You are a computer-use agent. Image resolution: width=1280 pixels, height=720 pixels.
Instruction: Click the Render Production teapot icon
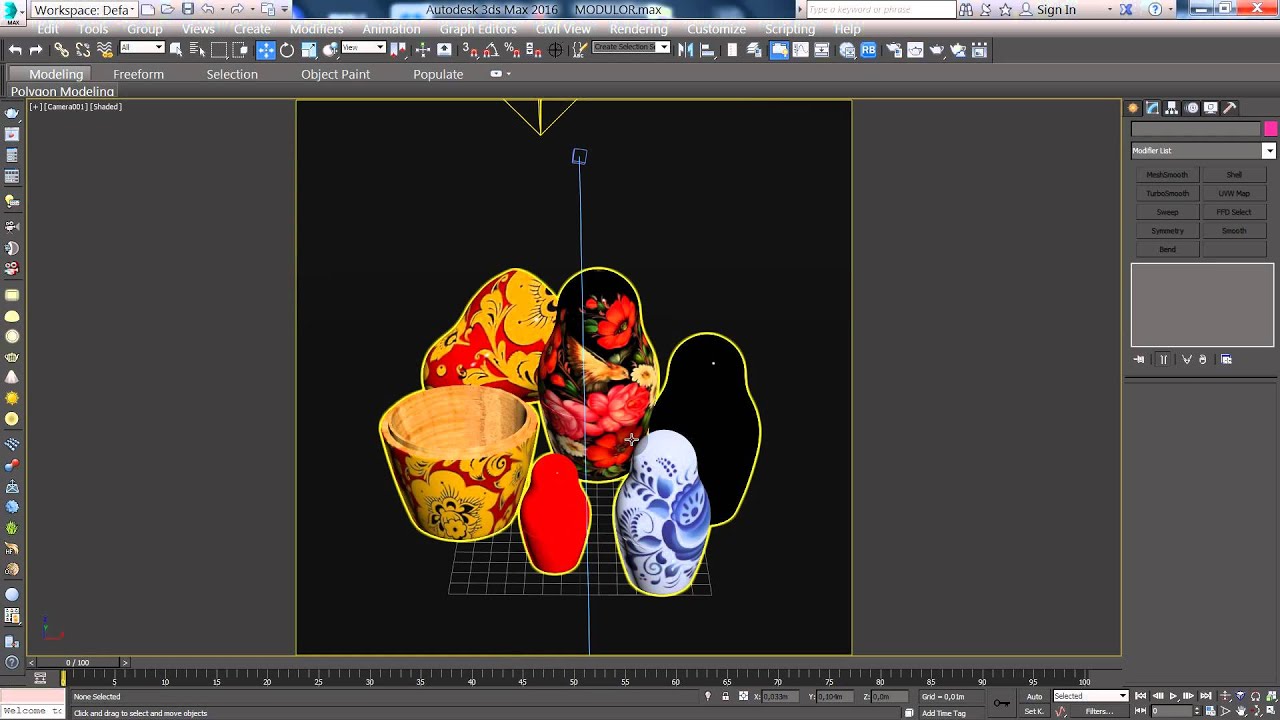(936, 50)
